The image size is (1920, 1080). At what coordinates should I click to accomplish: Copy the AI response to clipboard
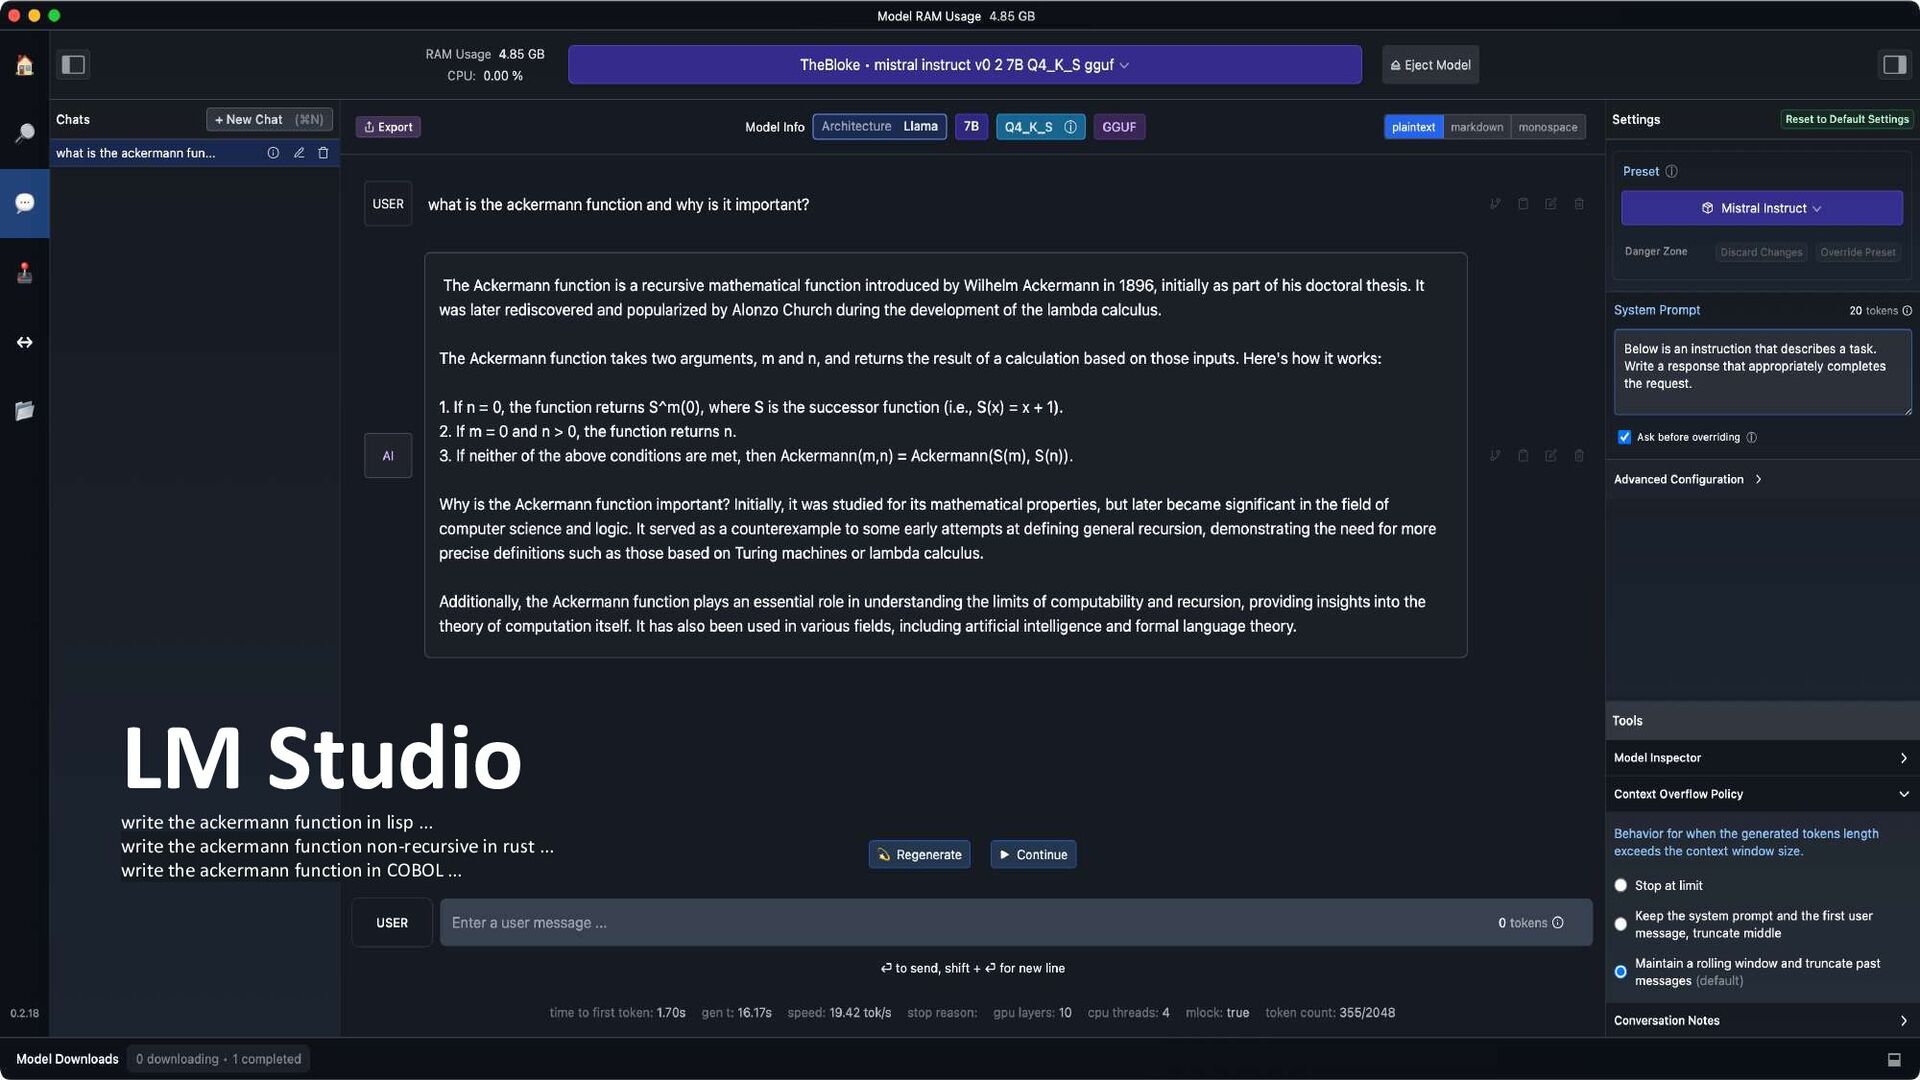pos(1523,456)
